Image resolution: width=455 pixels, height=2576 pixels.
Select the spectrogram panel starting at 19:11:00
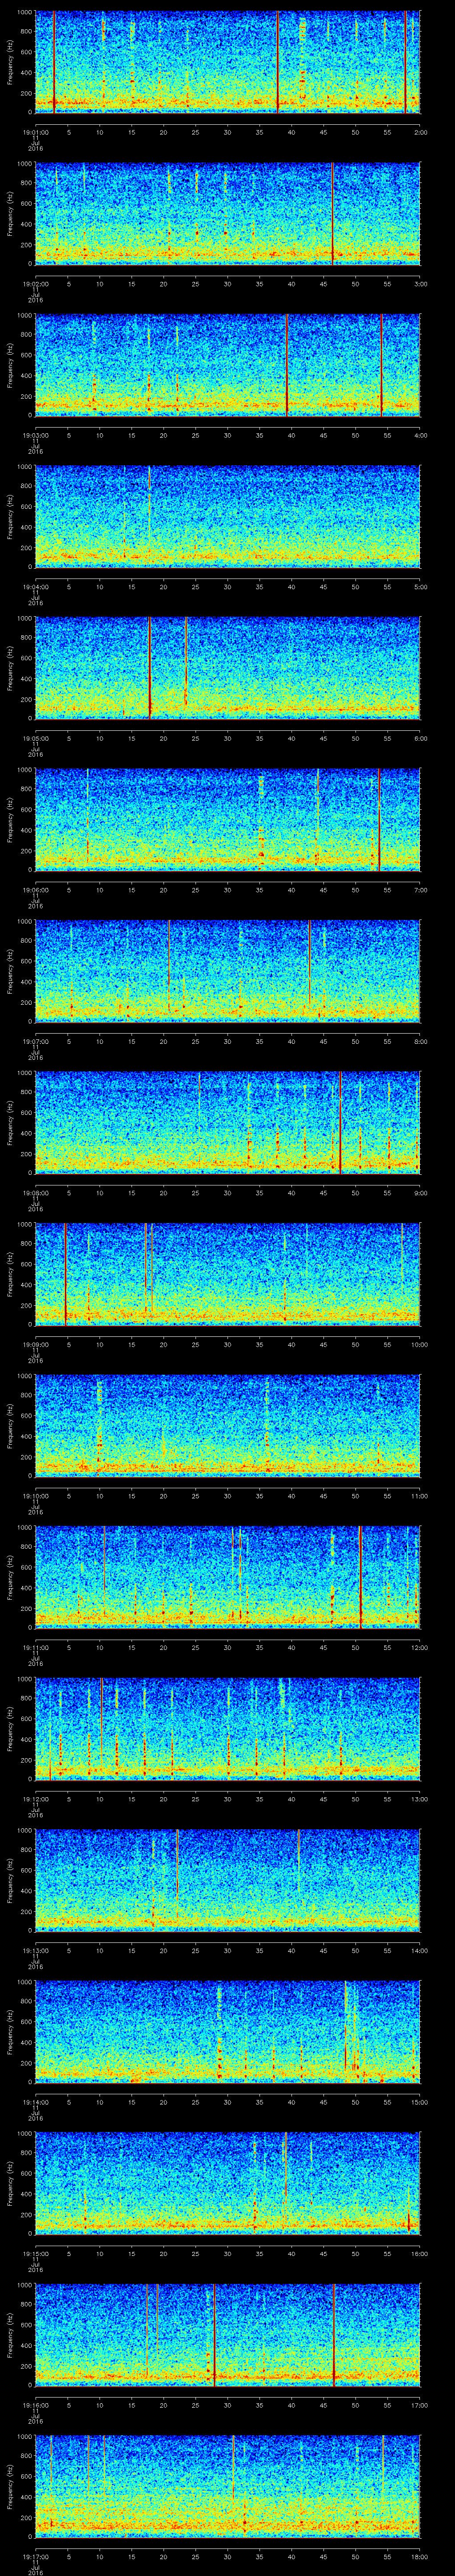pos(228,1577)
